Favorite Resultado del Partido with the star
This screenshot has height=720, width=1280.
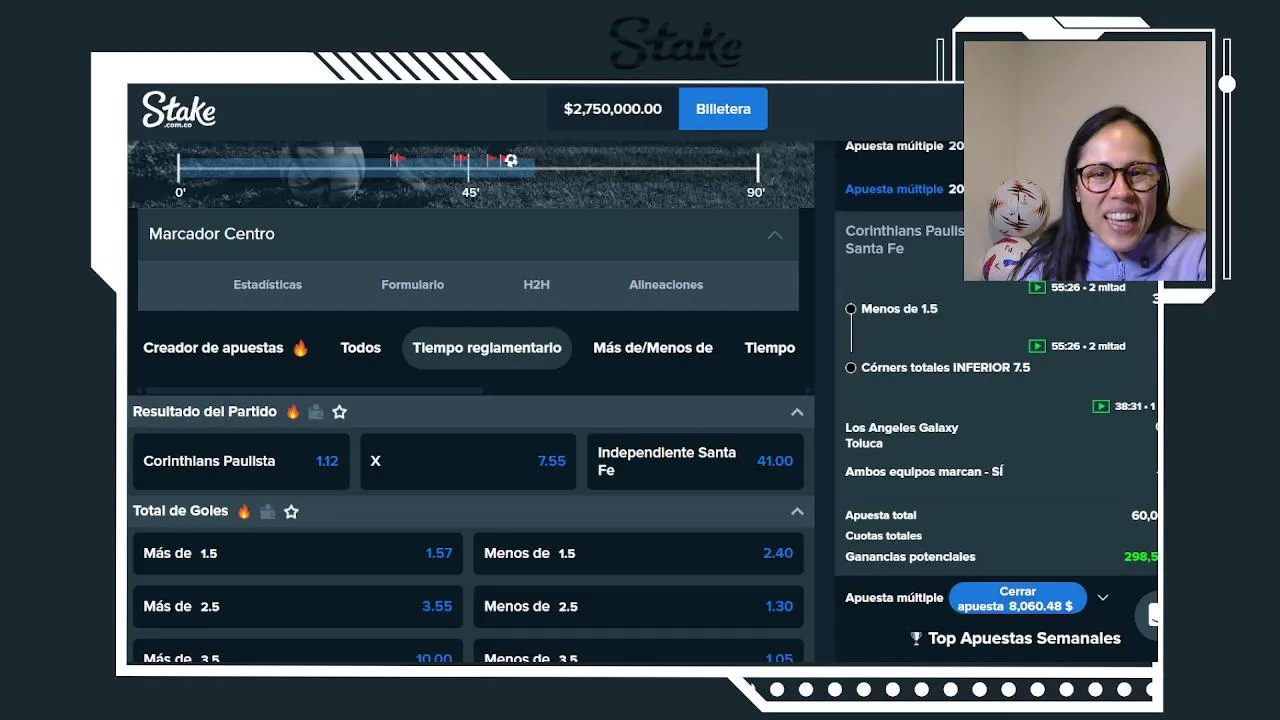pyautogui.click(x=339, y=412)
